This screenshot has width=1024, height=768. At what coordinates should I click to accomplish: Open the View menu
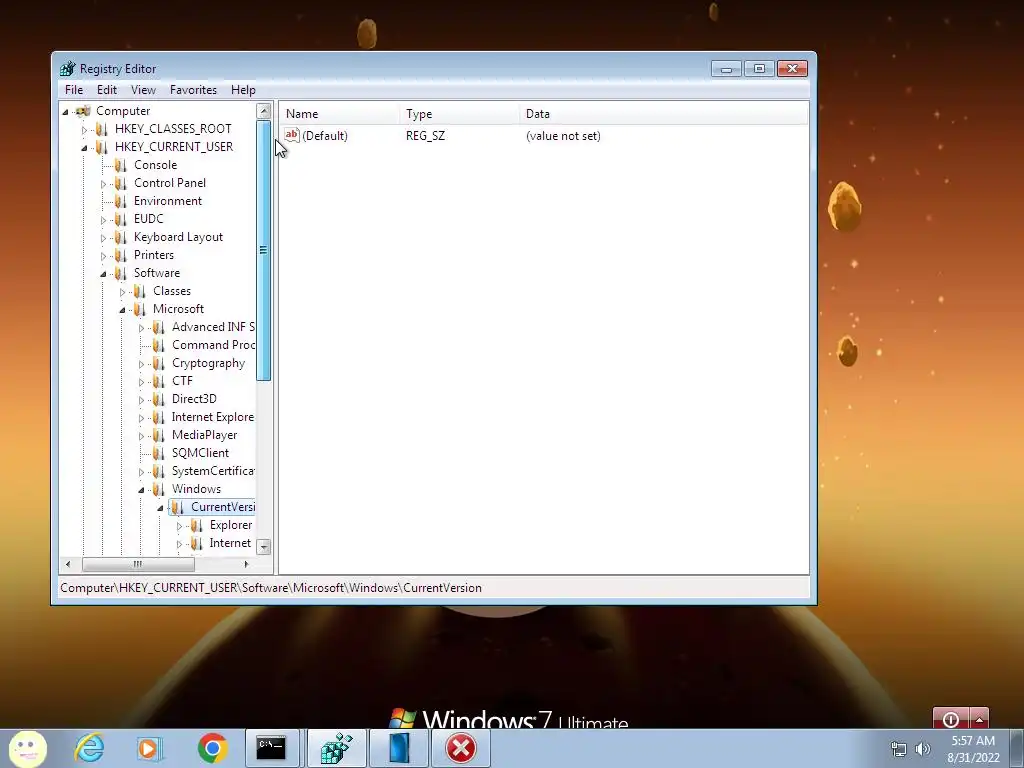click(143, 90)
